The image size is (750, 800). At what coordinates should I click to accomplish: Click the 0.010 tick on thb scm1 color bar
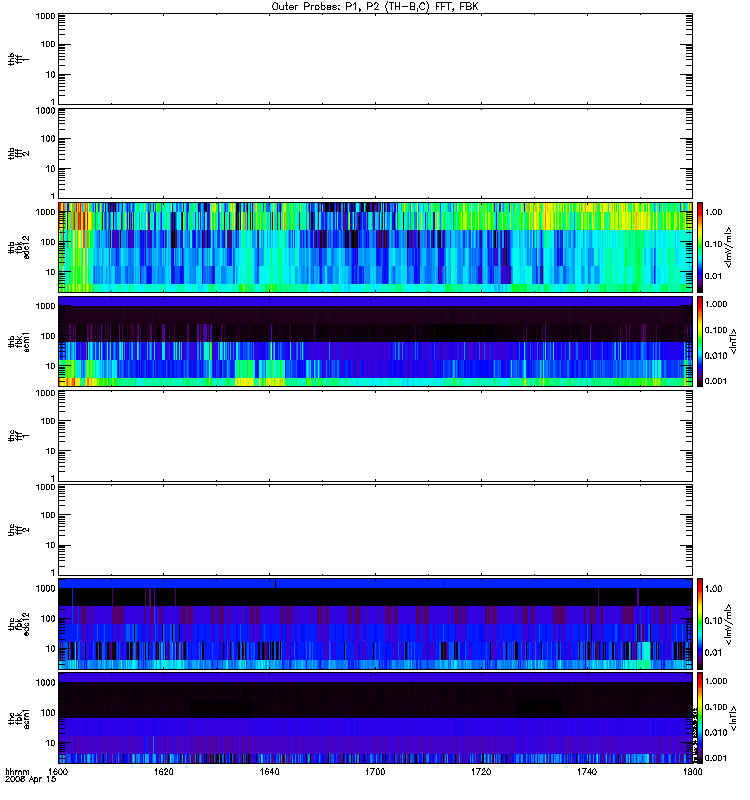716,356
